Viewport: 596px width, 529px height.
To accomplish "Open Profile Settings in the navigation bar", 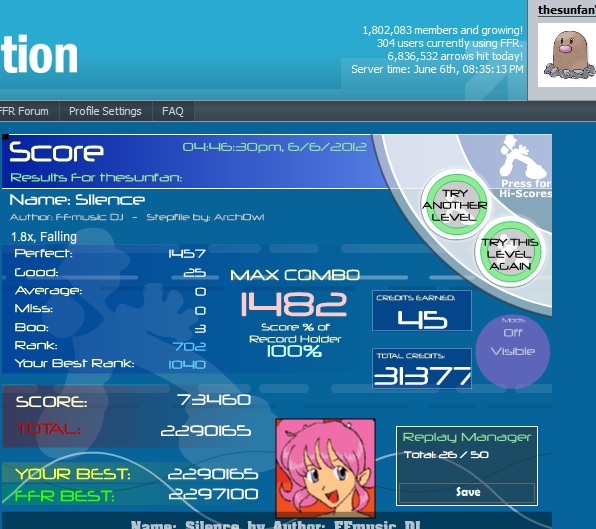I will pyautogui.click(x=105, y=111).
